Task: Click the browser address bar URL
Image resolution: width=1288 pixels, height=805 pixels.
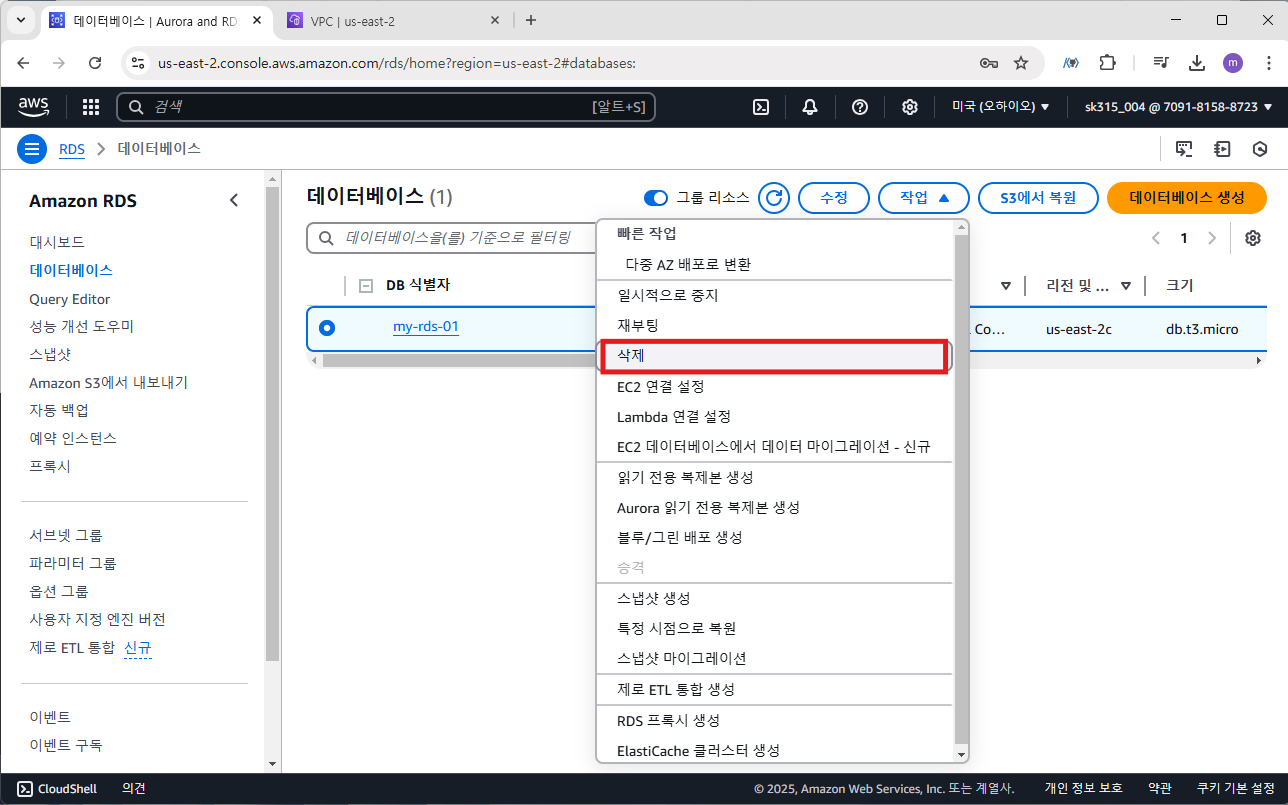Action: click(397, 63)
